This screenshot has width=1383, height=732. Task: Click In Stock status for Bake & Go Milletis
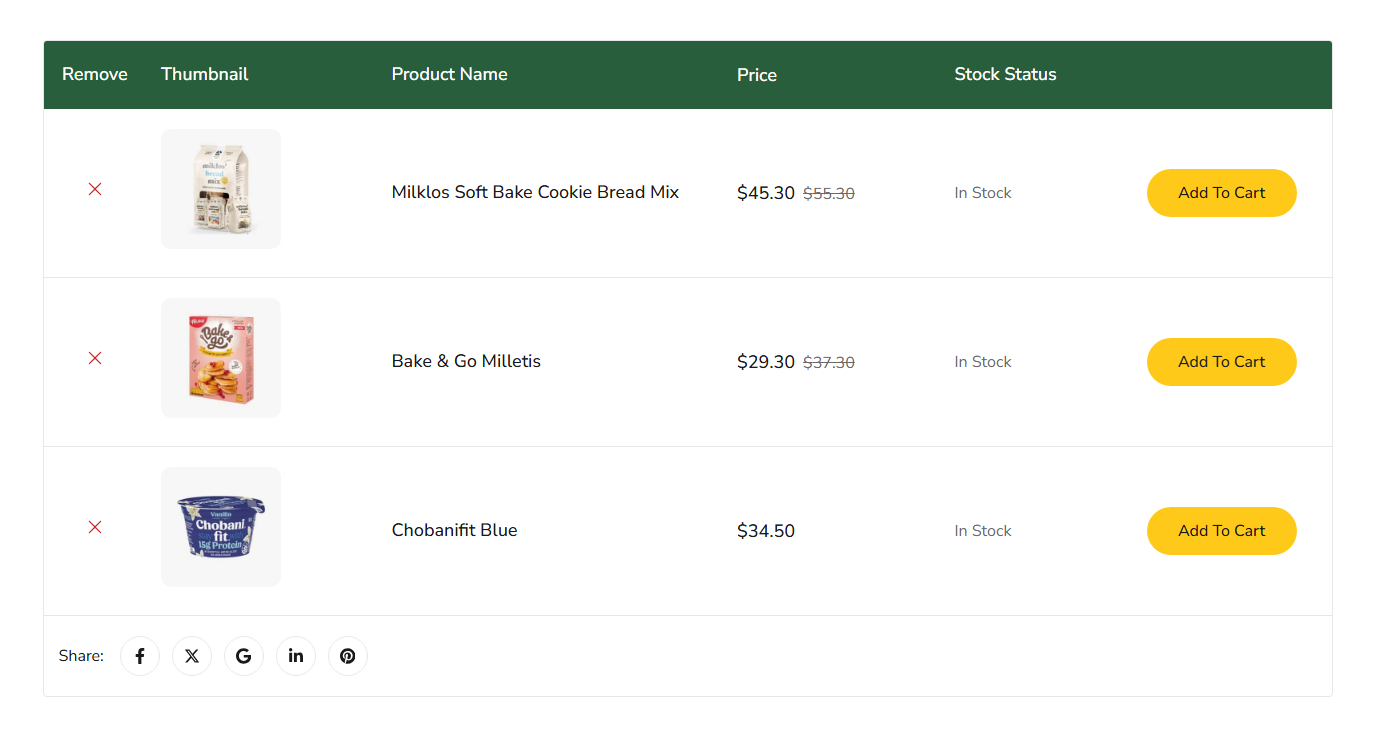(x=983, y=362)
